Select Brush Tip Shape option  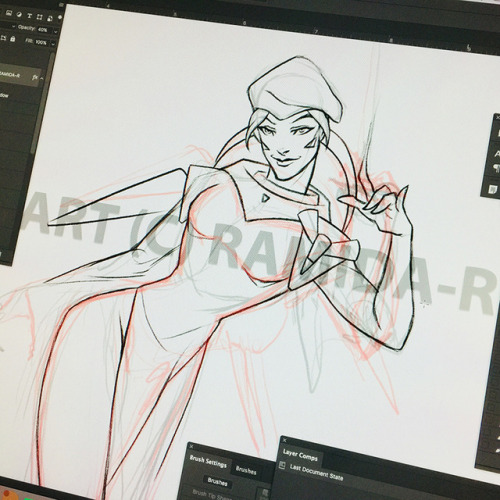[212, 495]
